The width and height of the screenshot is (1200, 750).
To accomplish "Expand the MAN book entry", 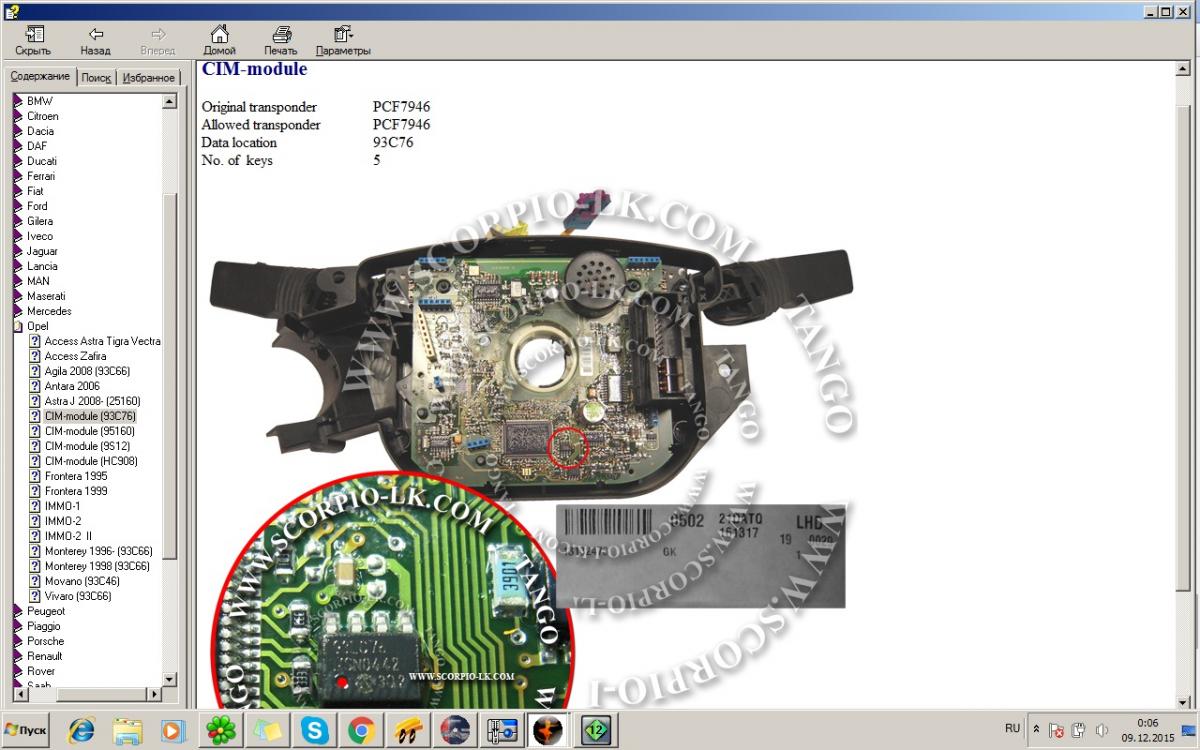I will pos(38,281).
